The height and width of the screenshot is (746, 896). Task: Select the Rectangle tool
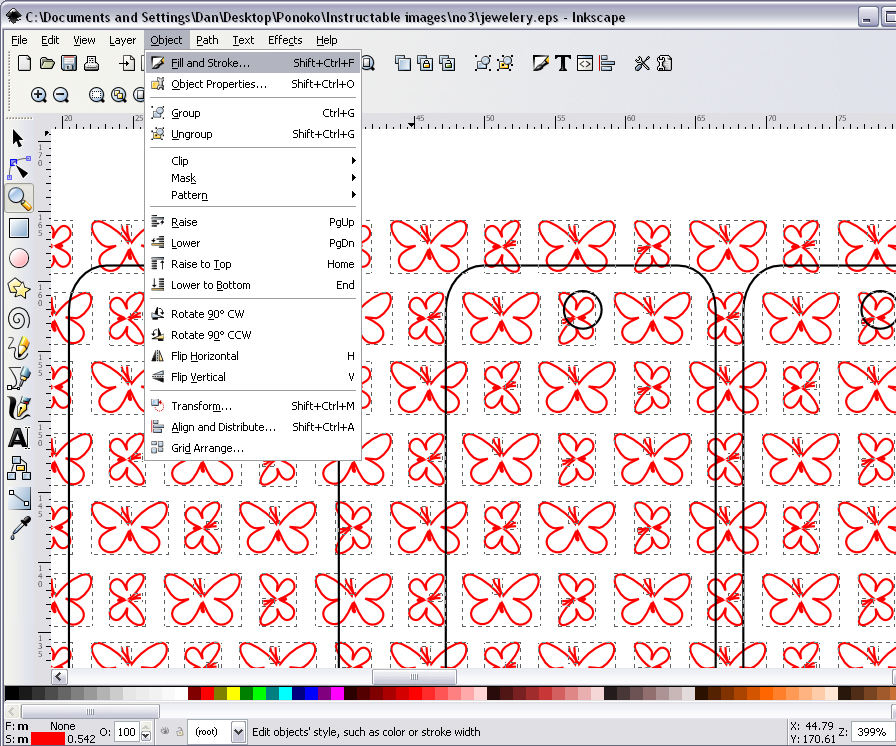(x=19, y=228)
